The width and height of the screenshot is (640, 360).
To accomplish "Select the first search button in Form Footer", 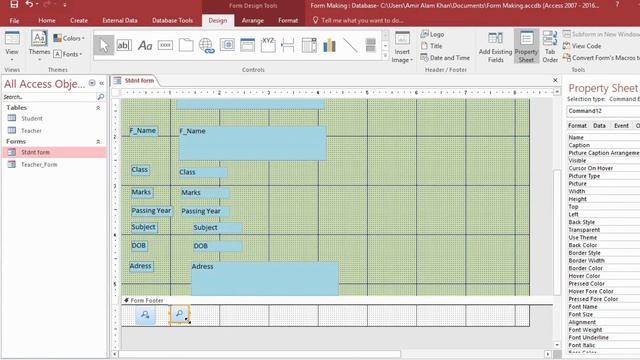I will click(145, 315).
